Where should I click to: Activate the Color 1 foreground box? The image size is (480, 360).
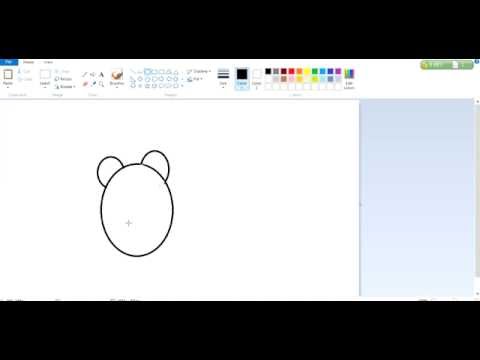pos(242,78)
